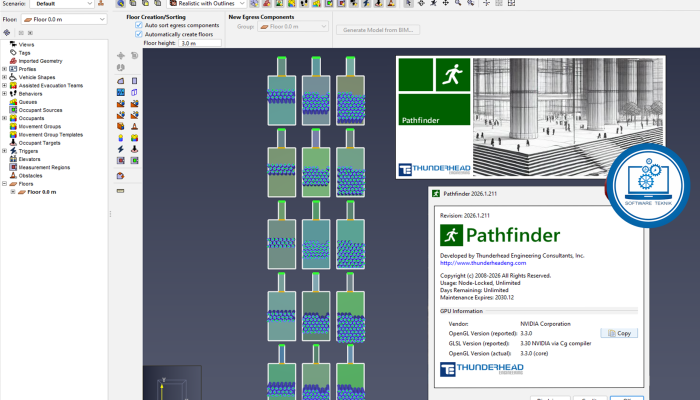
Task: Click the auto-expand icon above the tree
Action: coord(7,33)
